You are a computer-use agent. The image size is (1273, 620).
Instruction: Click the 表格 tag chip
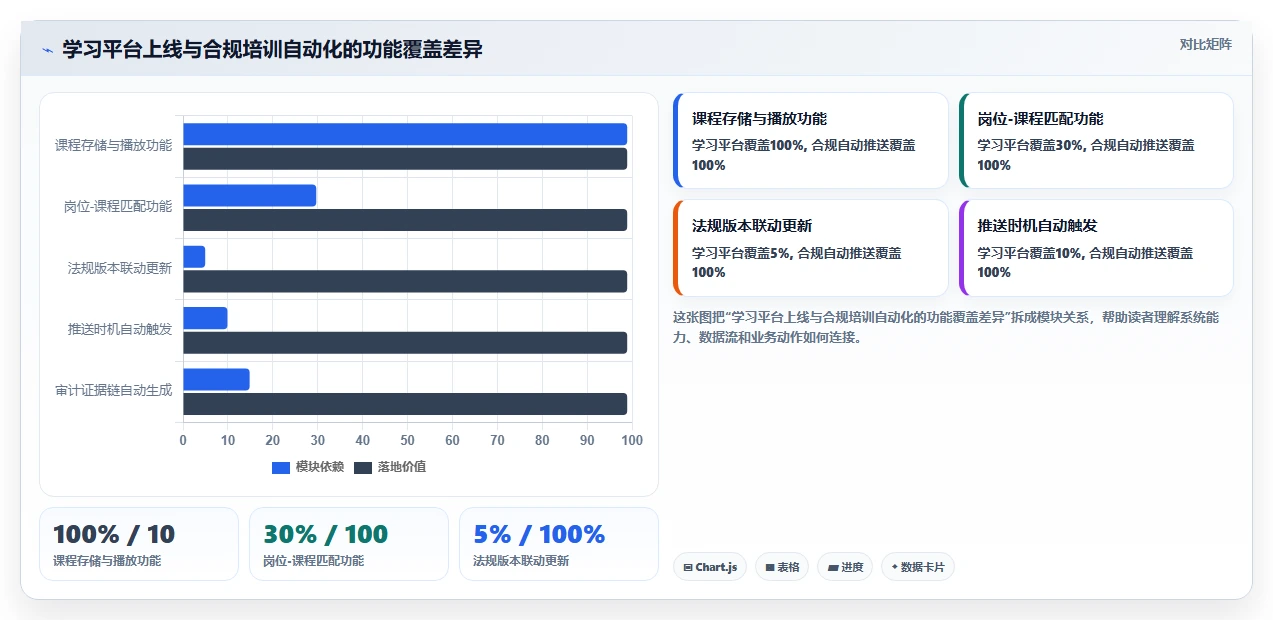782,567
